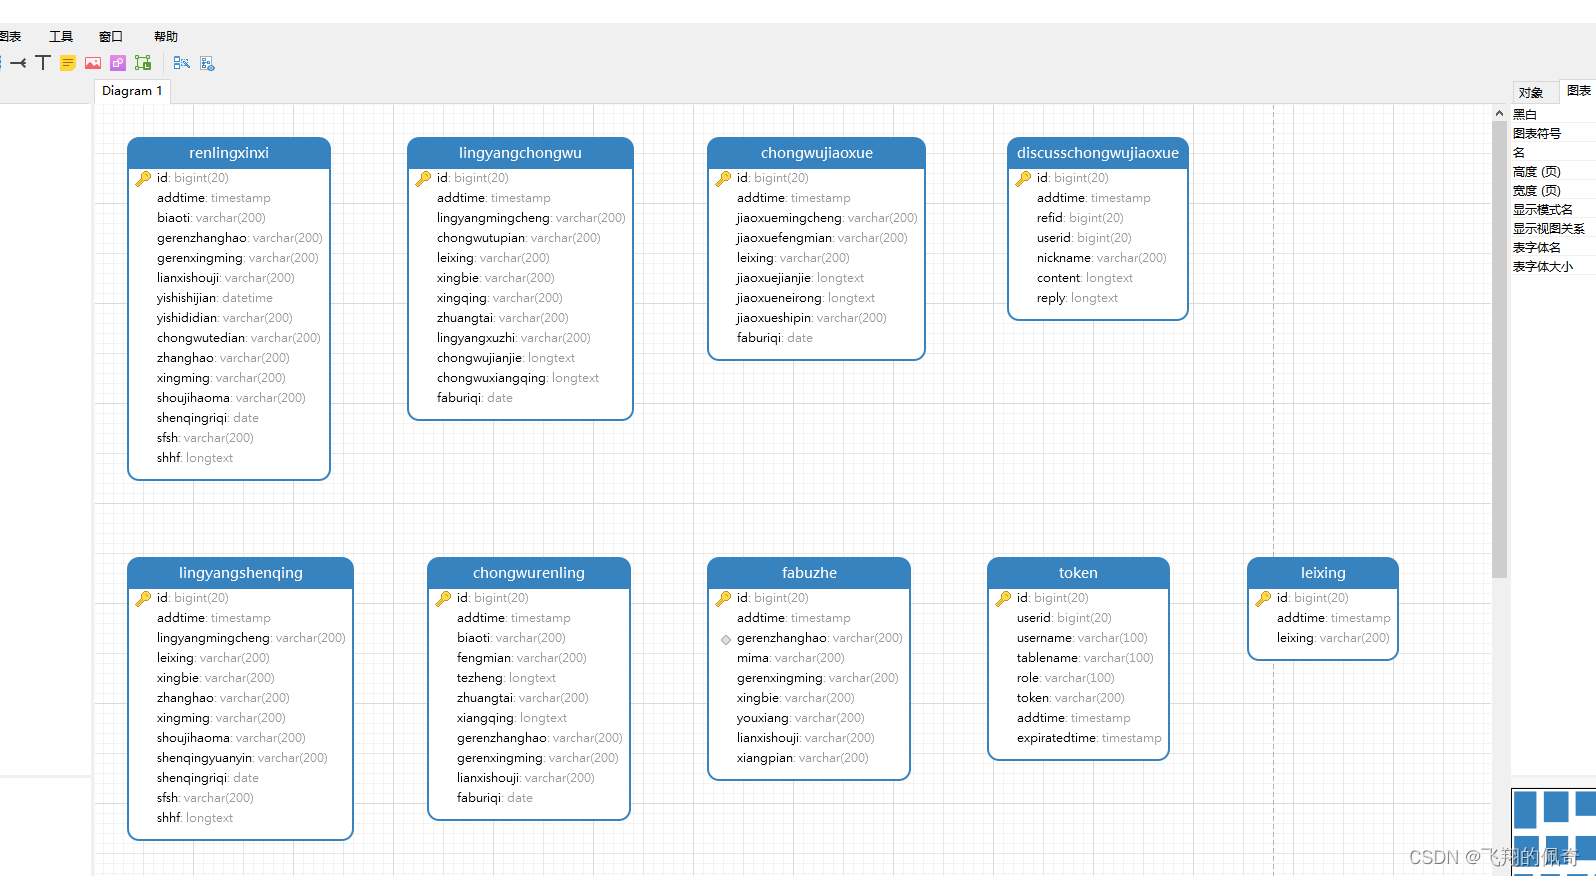Select the yellow note tool
Image resolution: width=1596 pixels, height=876 pixels.
click(x=68, y=63)
